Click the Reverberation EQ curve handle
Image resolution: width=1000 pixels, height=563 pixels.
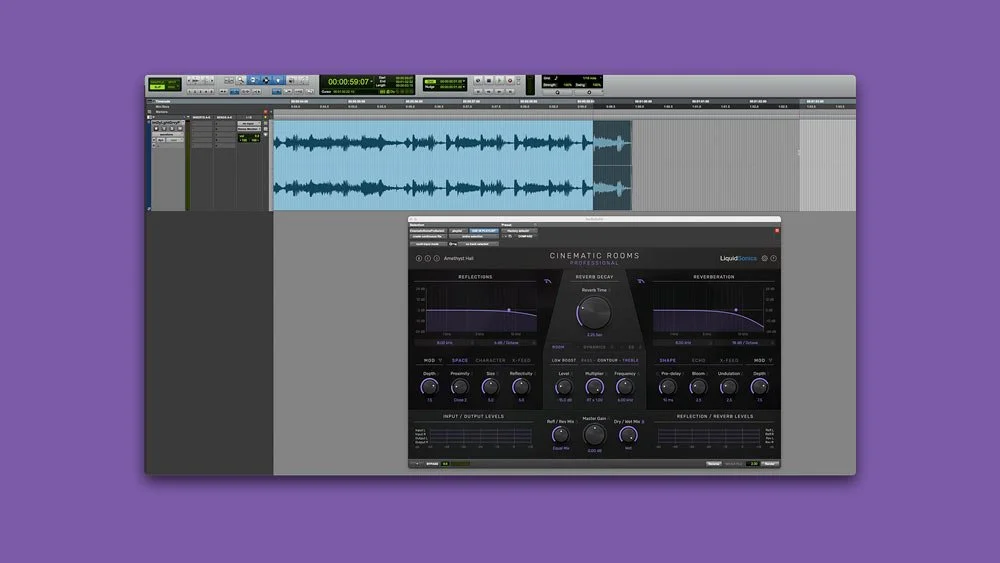[736, 310]
